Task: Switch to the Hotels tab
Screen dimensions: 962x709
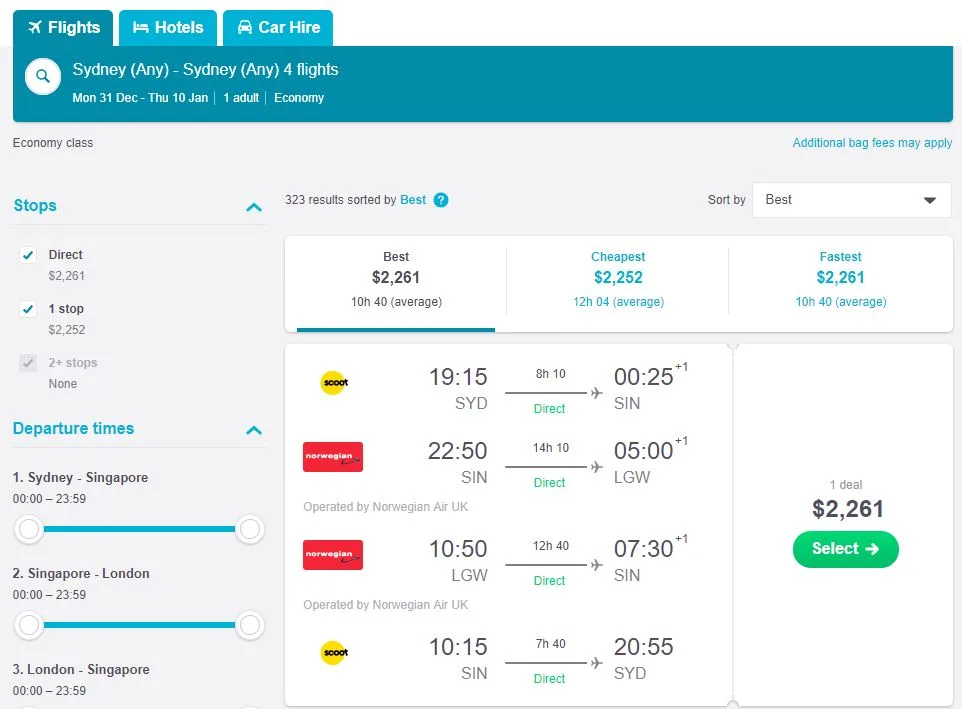Action: point(168,27)
